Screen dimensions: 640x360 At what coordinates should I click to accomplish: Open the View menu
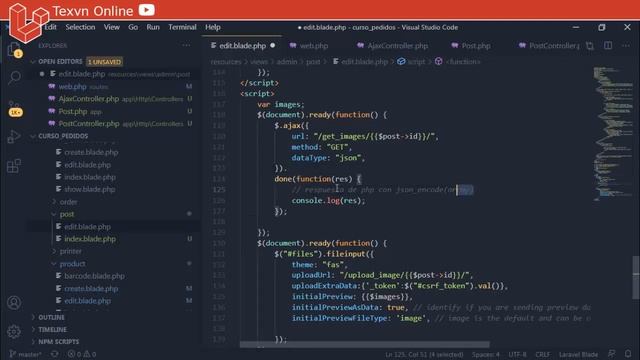click(111, 27)
